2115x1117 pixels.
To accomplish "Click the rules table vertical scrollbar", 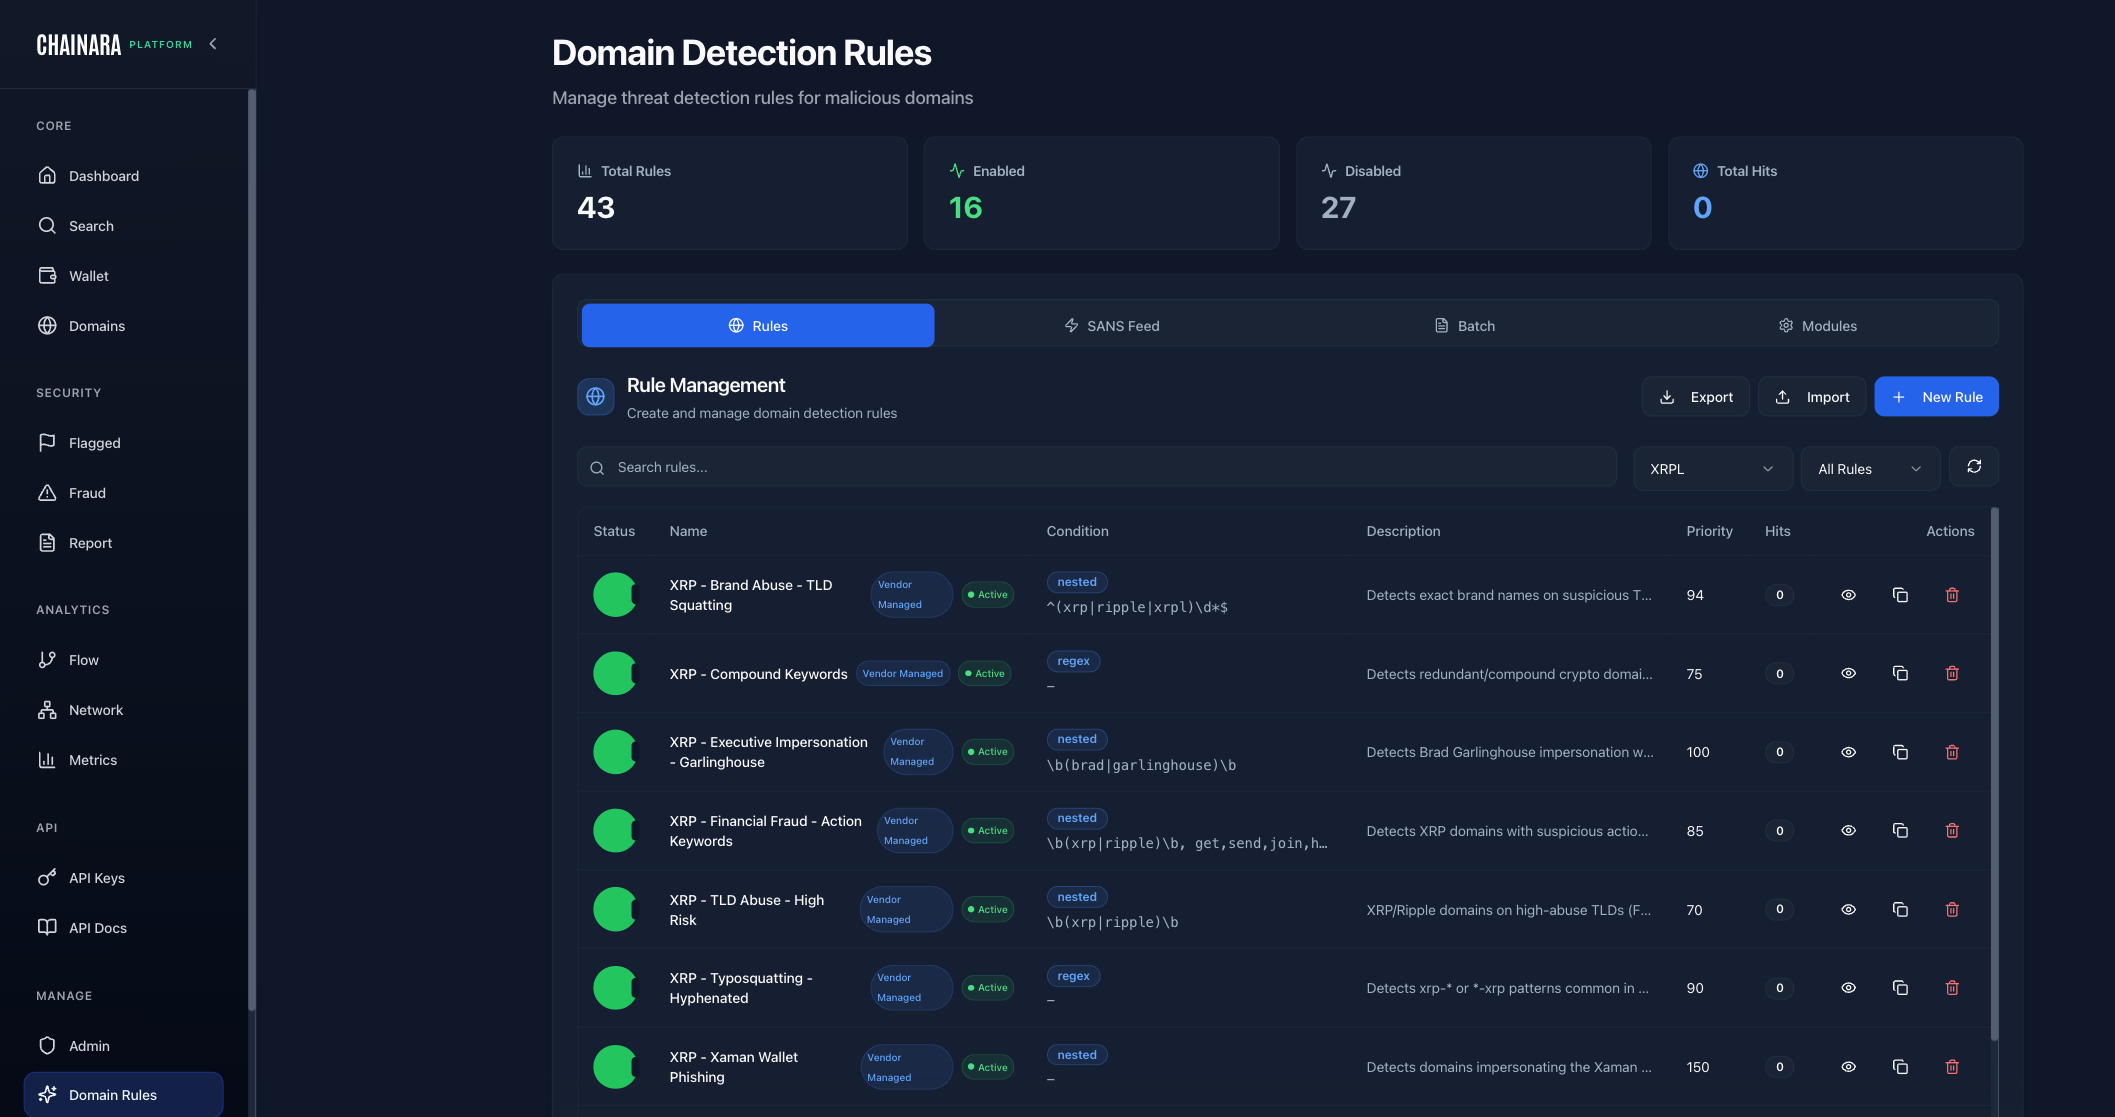I will click(1994, 775).
